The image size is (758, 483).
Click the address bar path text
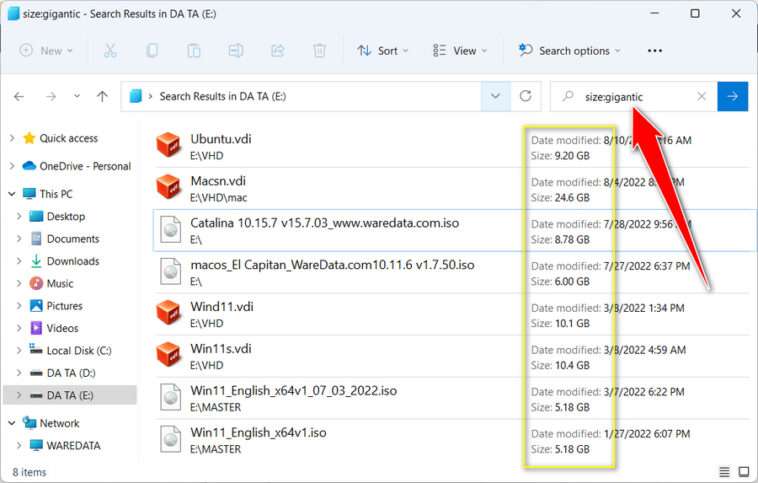222,96
